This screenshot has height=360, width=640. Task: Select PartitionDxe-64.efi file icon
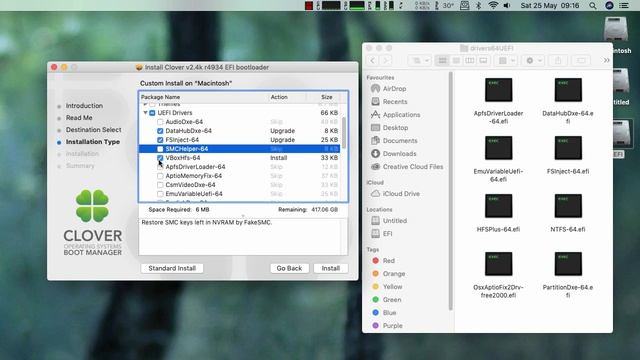point(568,264)
